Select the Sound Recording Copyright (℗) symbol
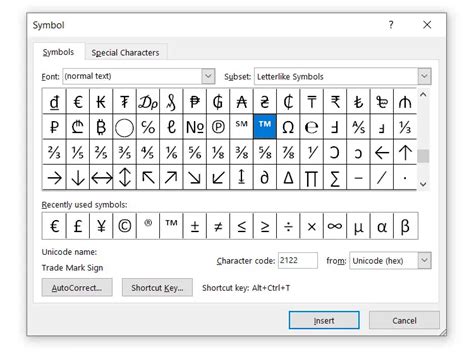The image size is (474, 362). point(218,127)
